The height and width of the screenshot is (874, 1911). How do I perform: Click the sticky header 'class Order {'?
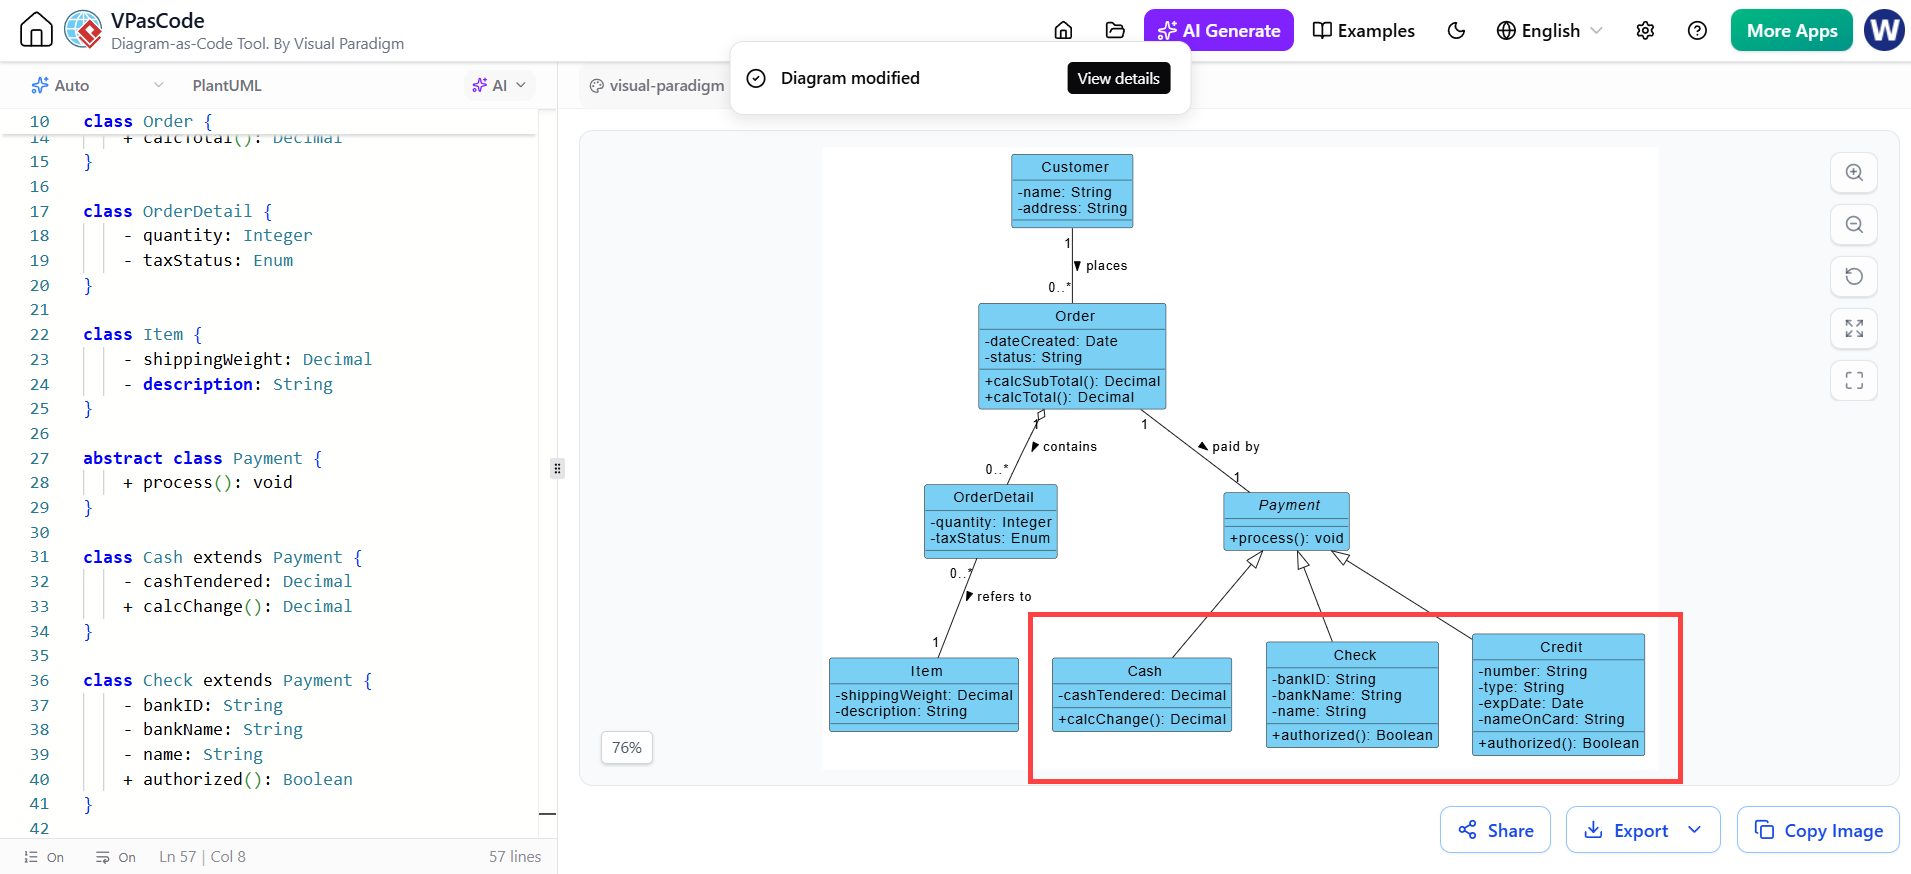147,121
